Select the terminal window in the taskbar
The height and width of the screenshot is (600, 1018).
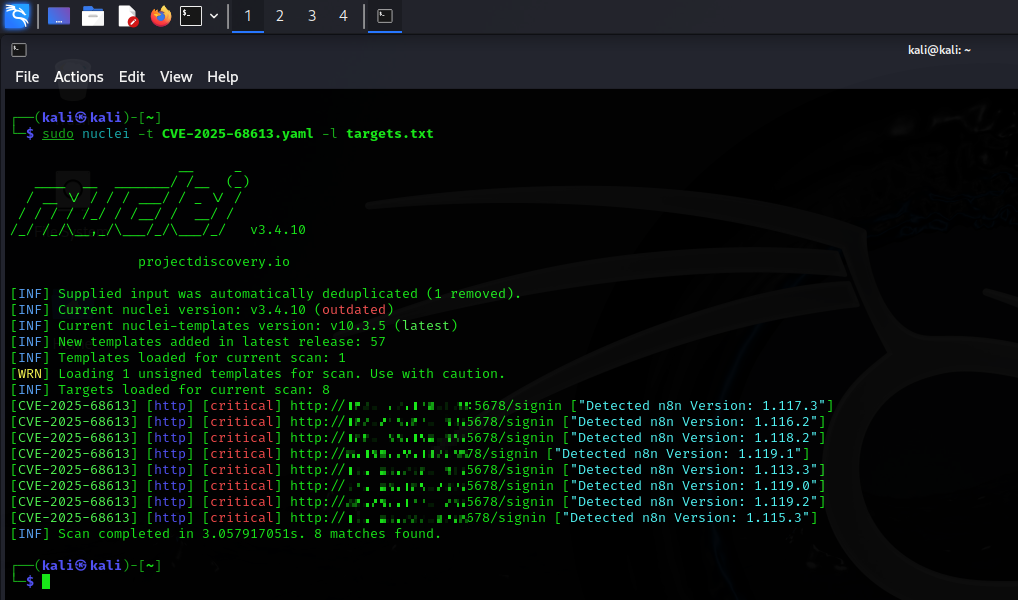tap(385, 16)
